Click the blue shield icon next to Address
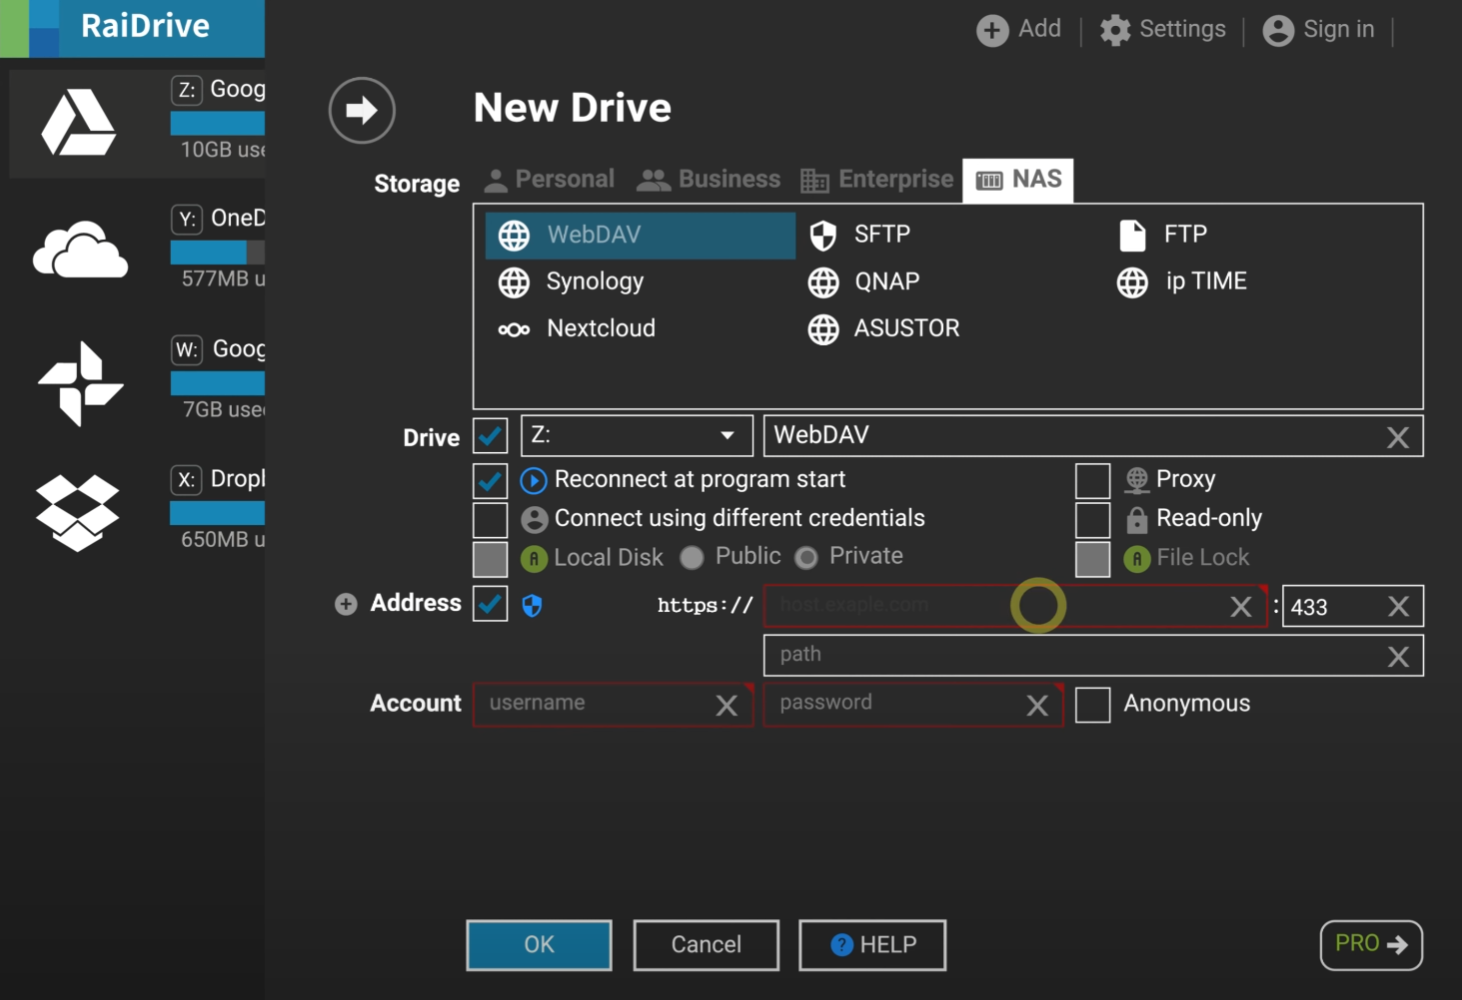The image size is (1462, 1000). [532, 605]
